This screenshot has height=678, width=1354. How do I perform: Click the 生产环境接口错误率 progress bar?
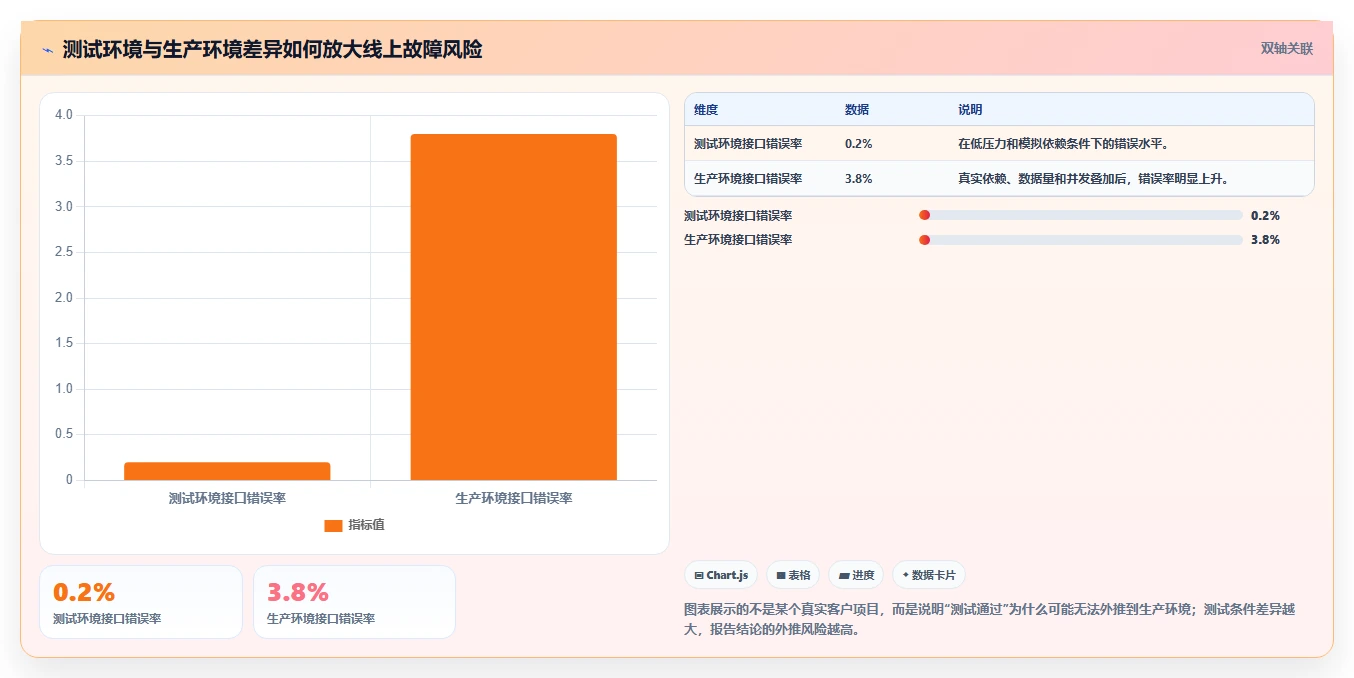point(1081,240)
